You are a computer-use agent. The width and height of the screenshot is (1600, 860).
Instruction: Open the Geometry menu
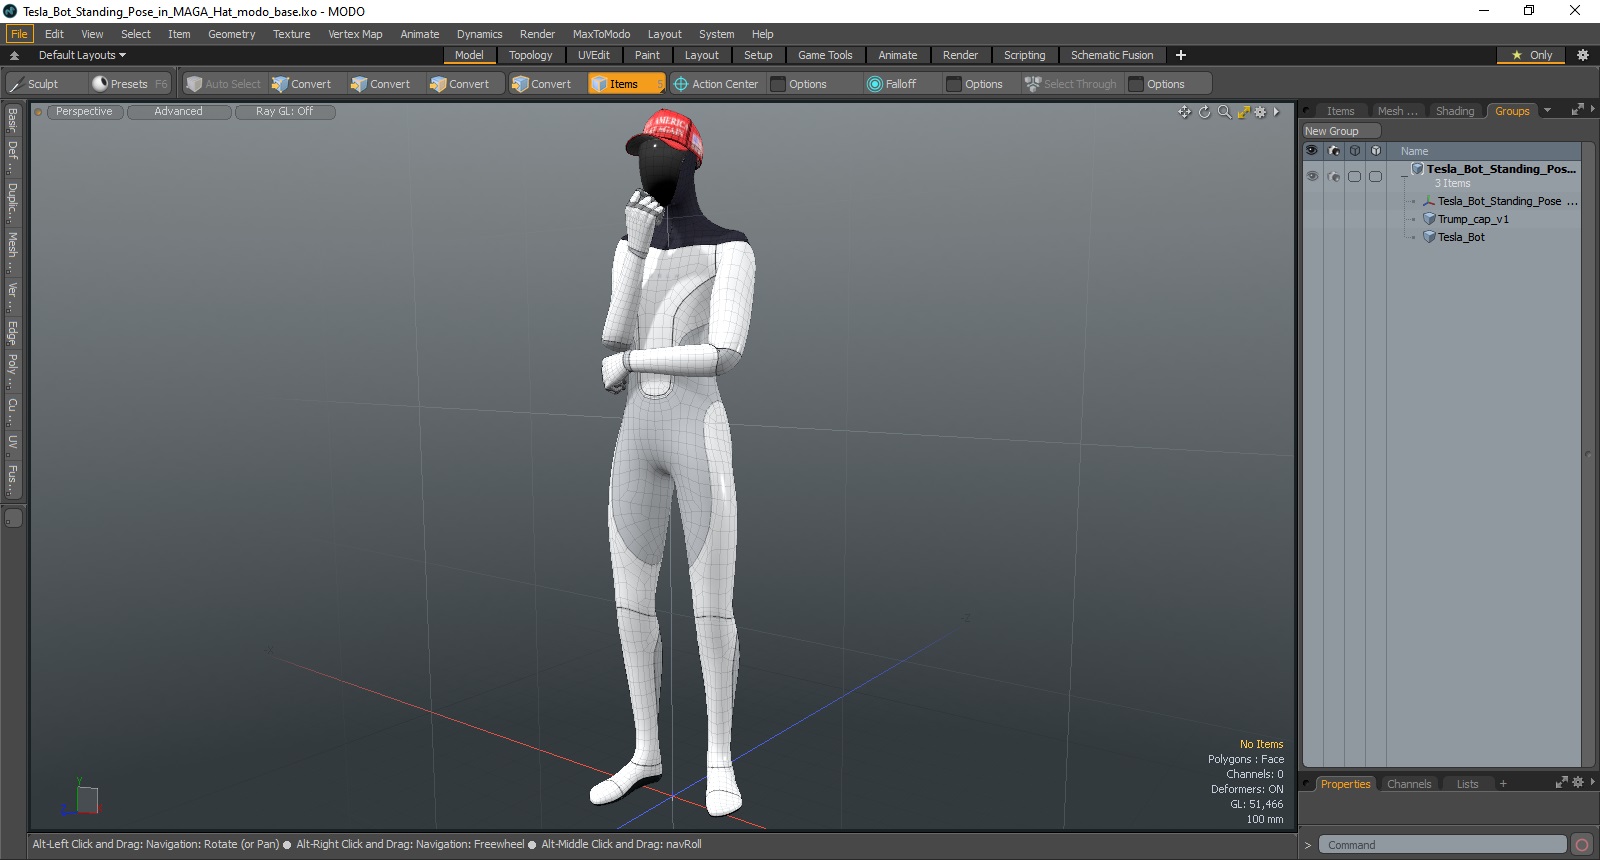coord(231,34)
